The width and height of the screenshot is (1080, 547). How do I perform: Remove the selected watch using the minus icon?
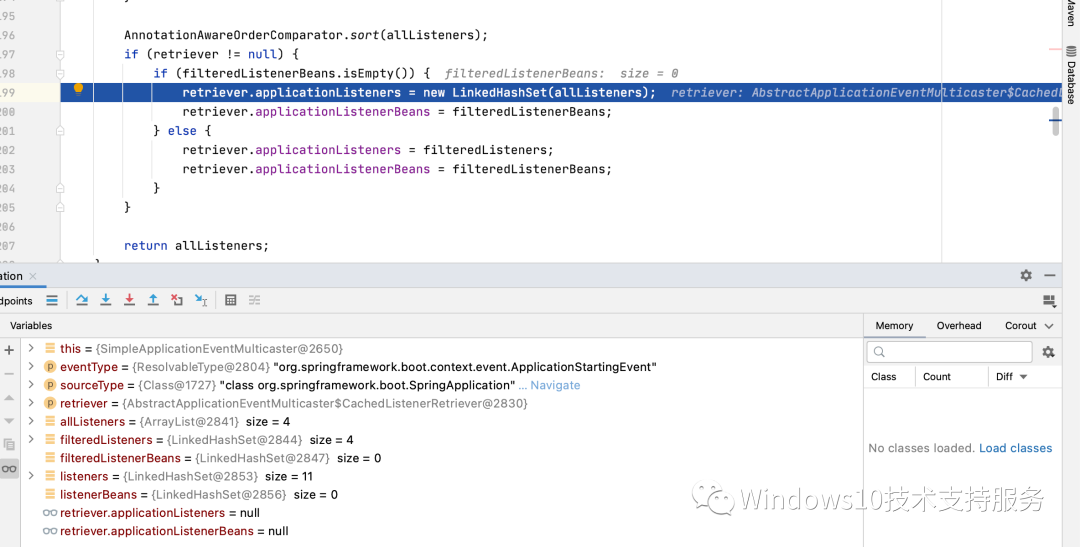pyautogui.click(x=9, y=373)
